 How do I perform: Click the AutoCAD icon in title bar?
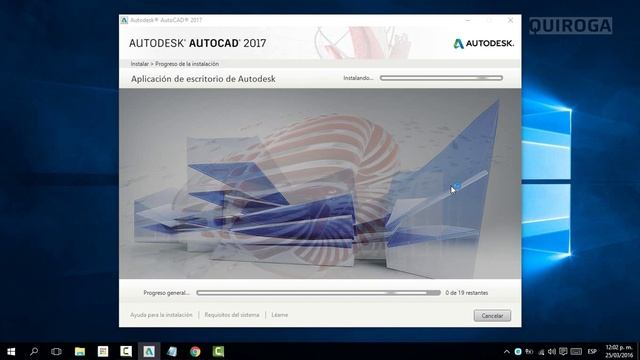(124, 20)
